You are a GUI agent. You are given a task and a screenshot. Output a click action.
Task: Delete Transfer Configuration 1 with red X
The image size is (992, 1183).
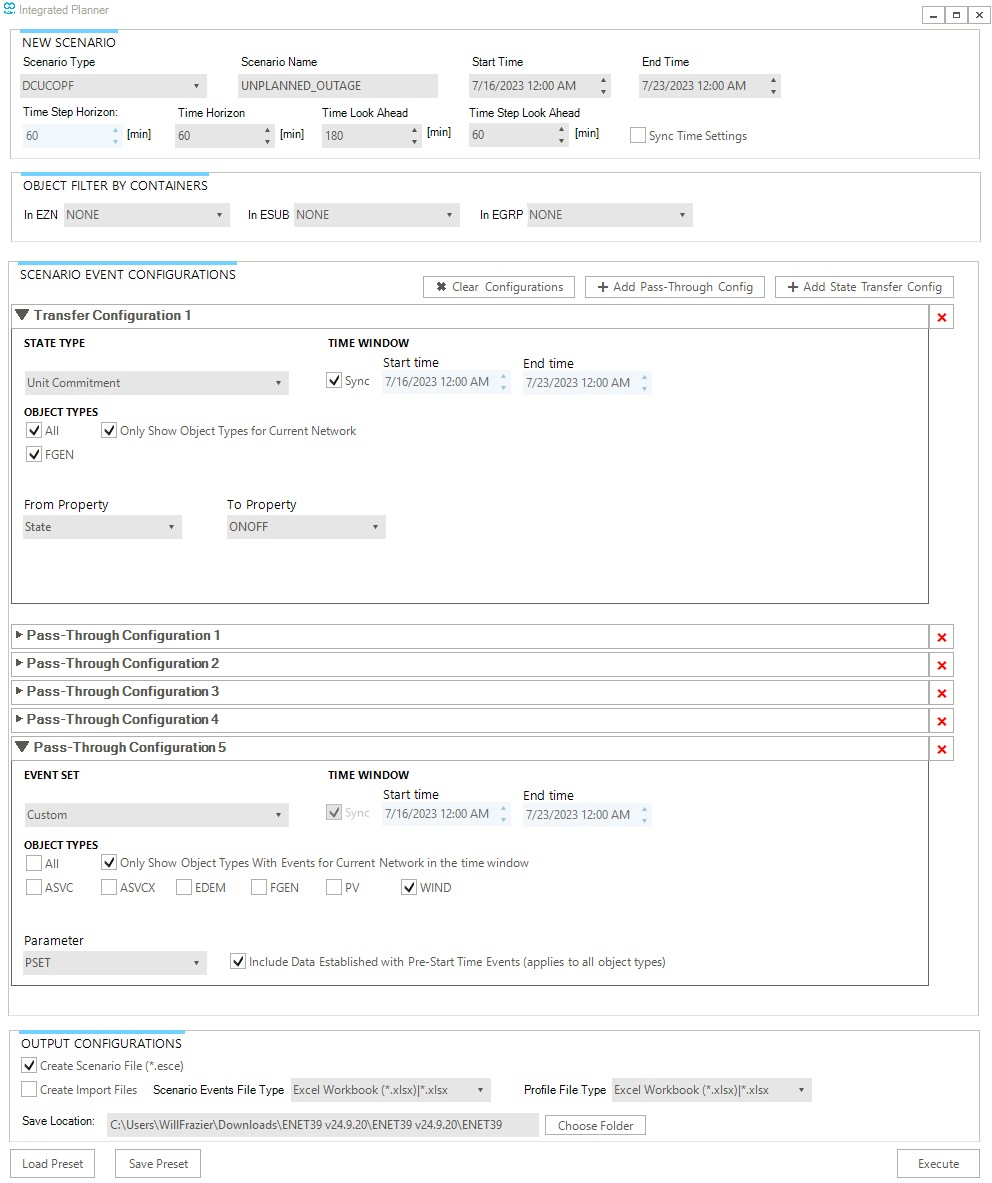pos(941,317)
